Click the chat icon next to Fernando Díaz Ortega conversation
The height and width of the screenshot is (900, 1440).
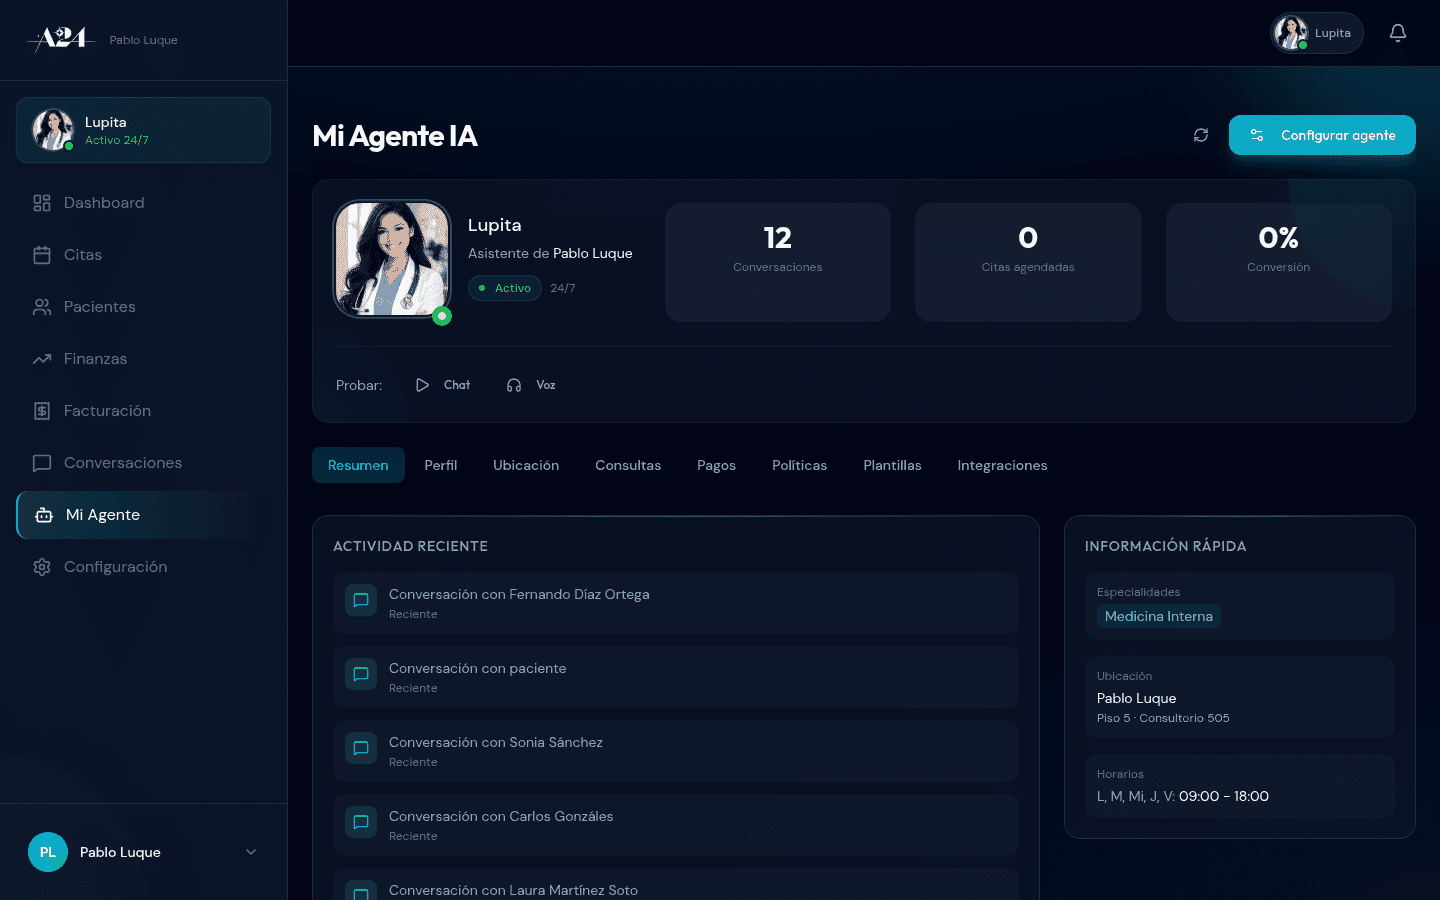tap(360, 600)
